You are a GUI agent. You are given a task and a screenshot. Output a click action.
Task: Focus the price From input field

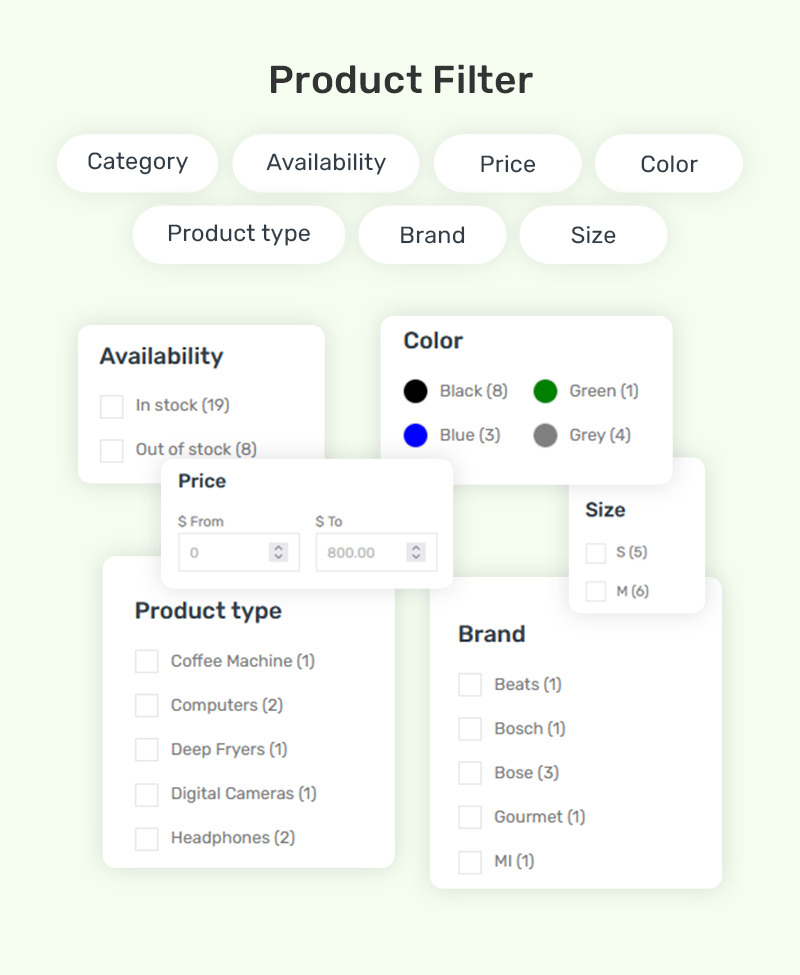click(x=239, y=552)
